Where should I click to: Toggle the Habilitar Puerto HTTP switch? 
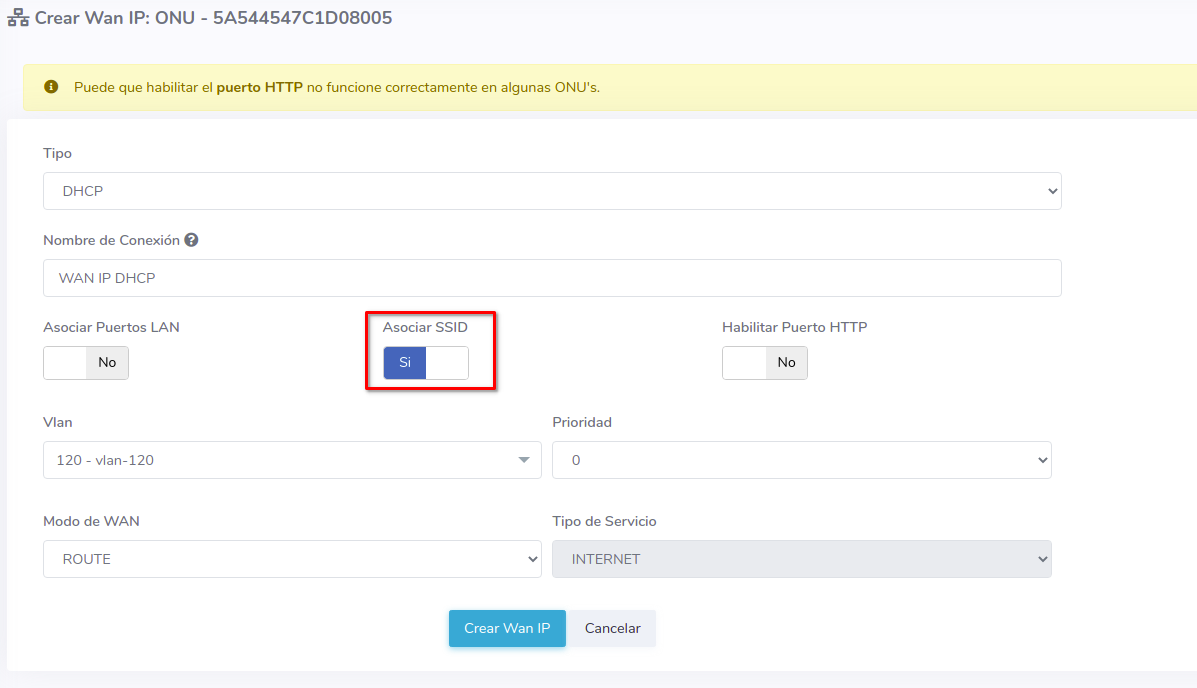point(764,363)
